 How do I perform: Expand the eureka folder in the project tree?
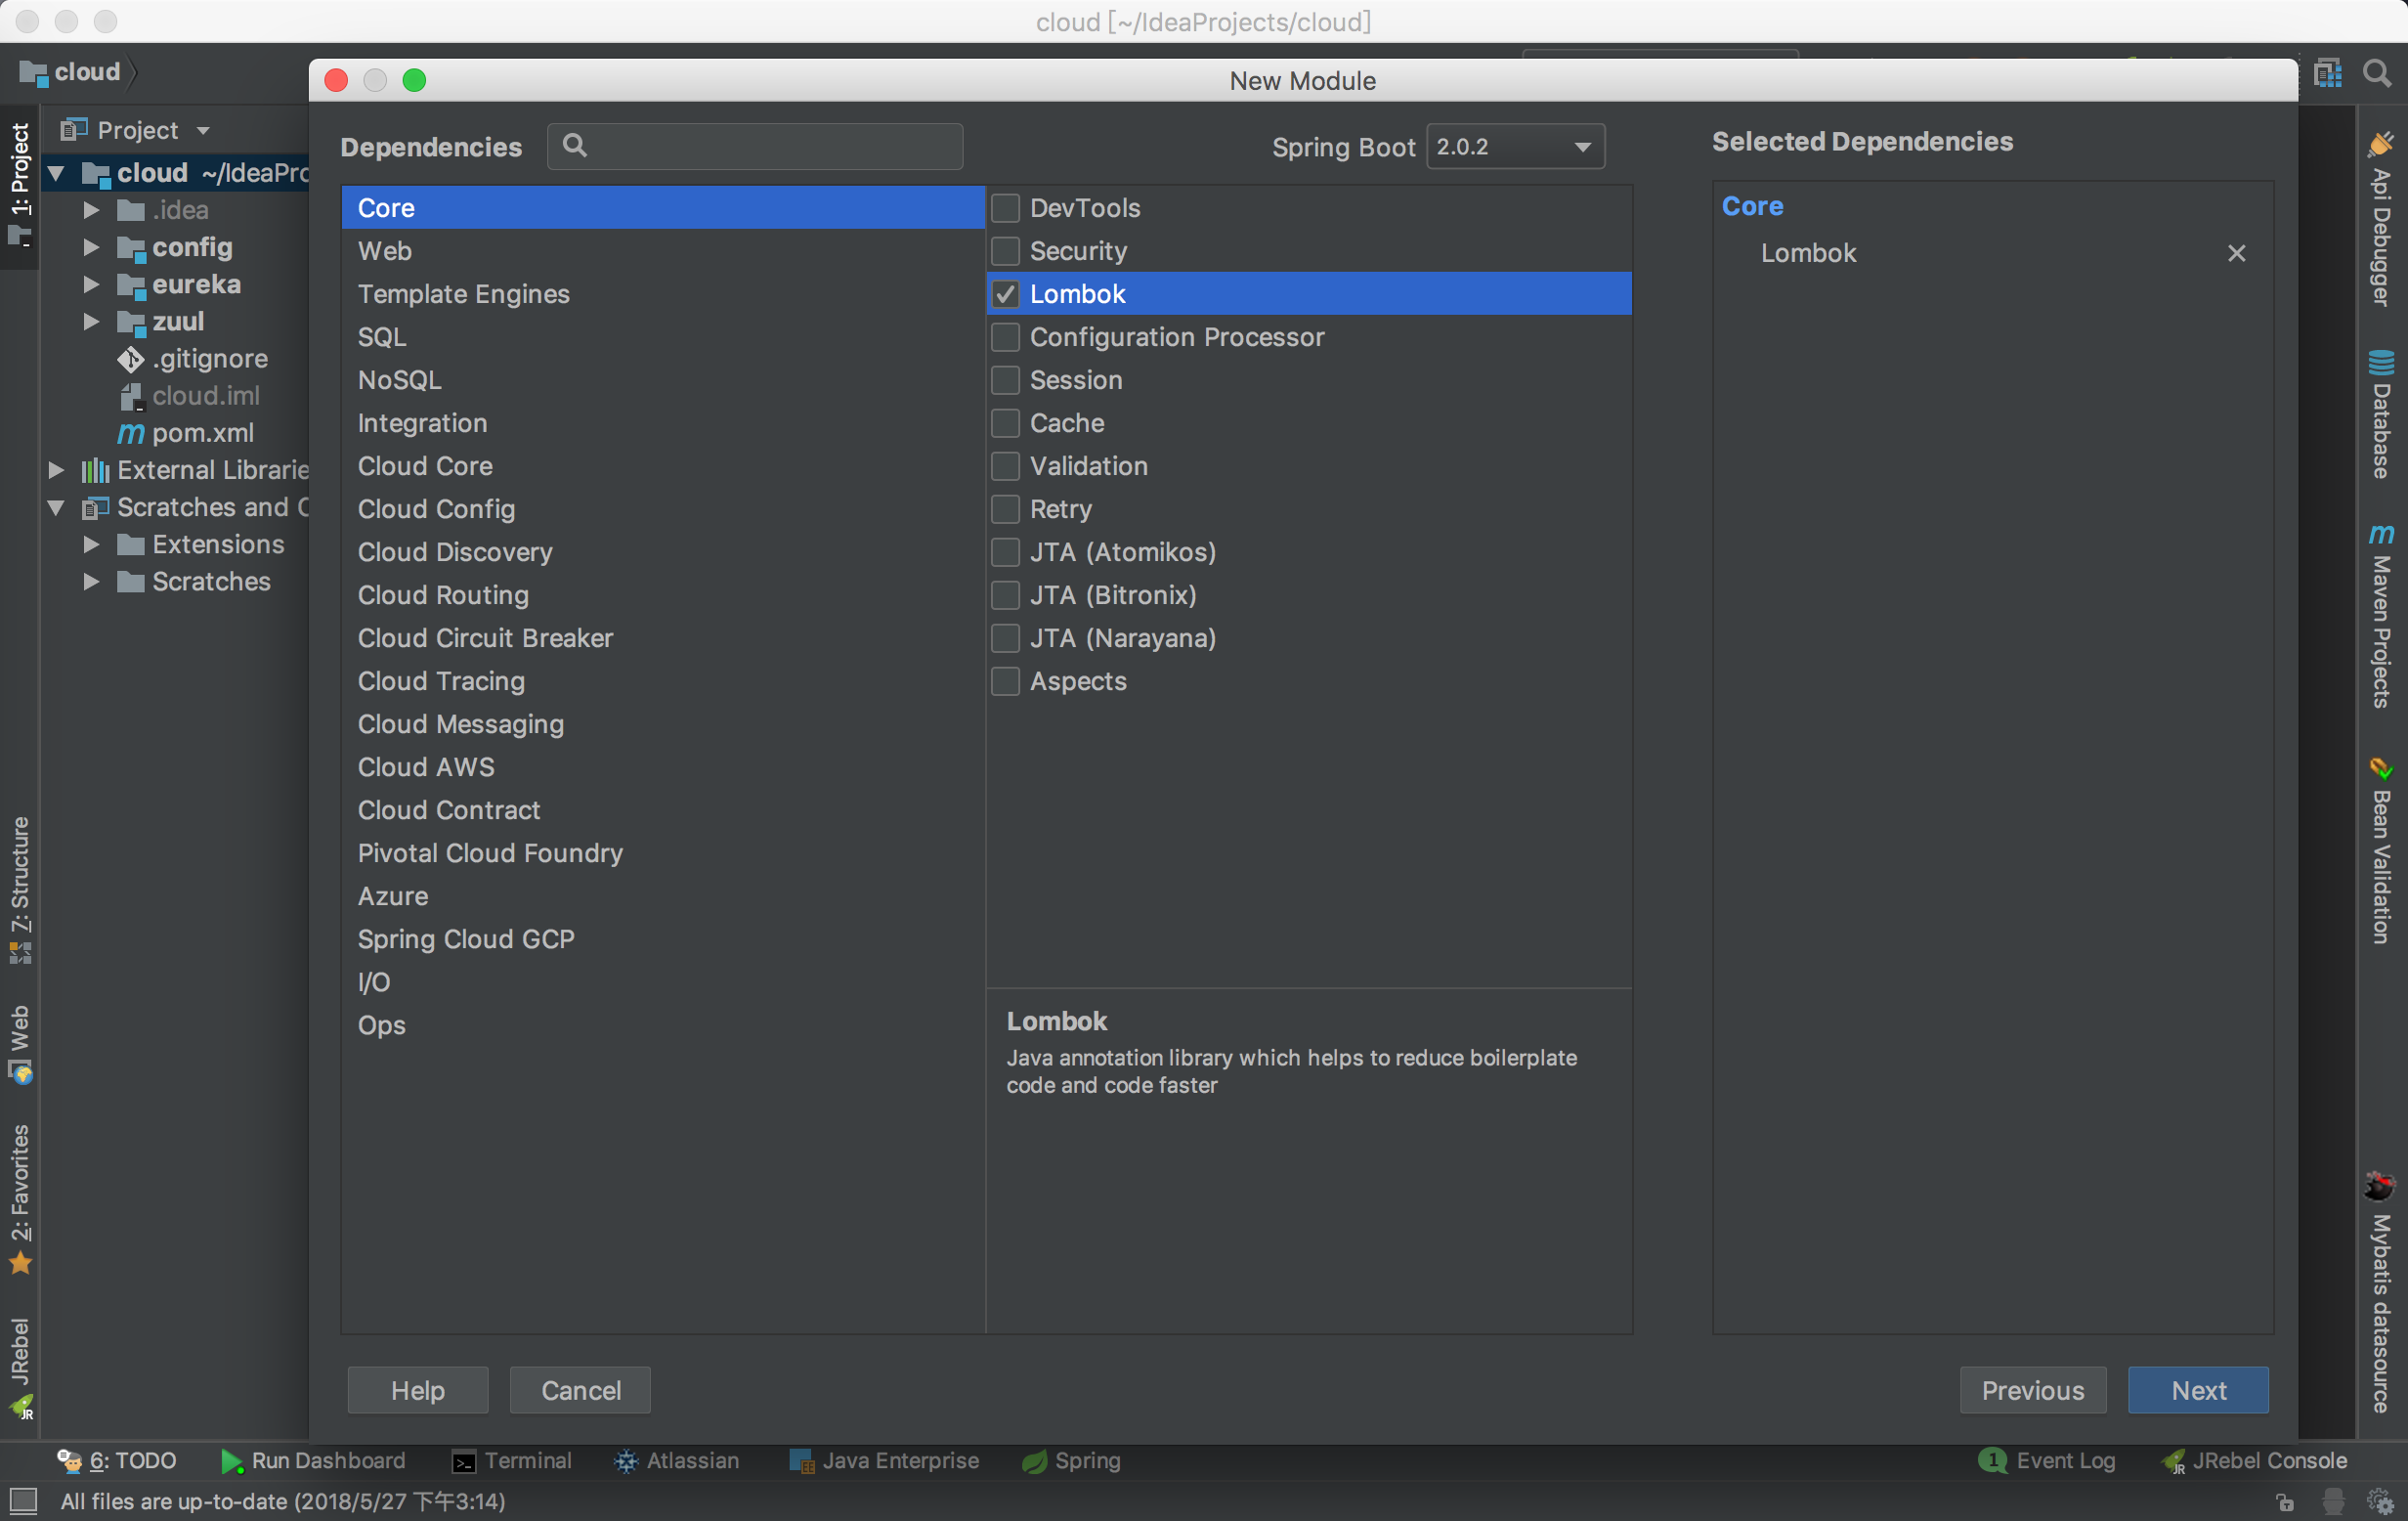[x=91, y=285]
